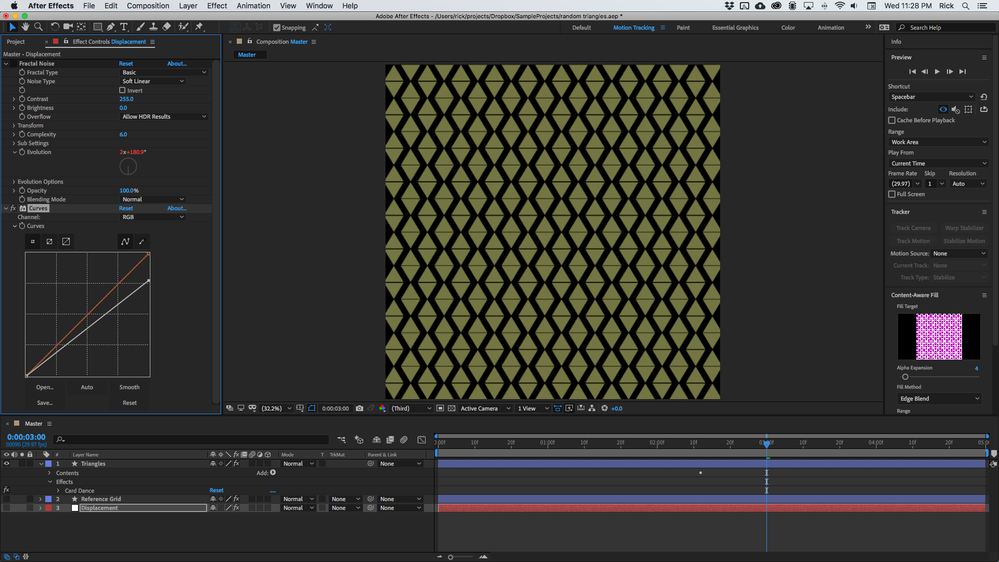The width and height of the screenshot is (999, 562).
Task: Select the Hand tool in toolbar
Action: [25, 27]
